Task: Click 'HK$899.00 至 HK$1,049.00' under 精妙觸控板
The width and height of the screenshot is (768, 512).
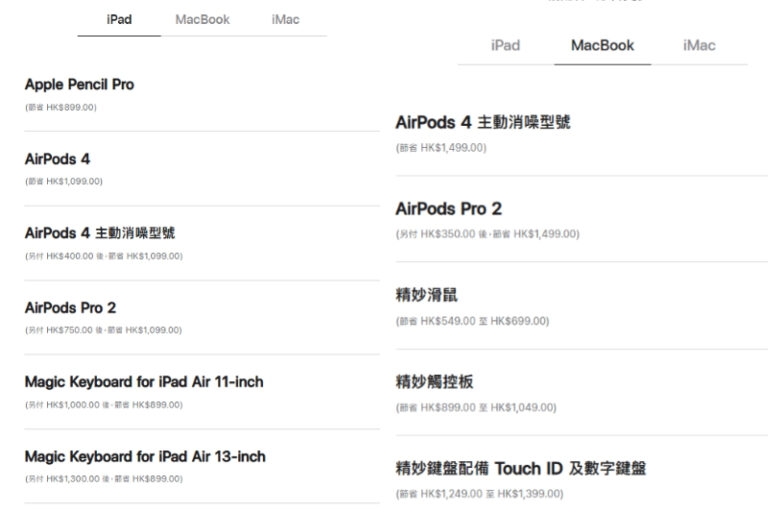Action: click(x=488, y=407)
